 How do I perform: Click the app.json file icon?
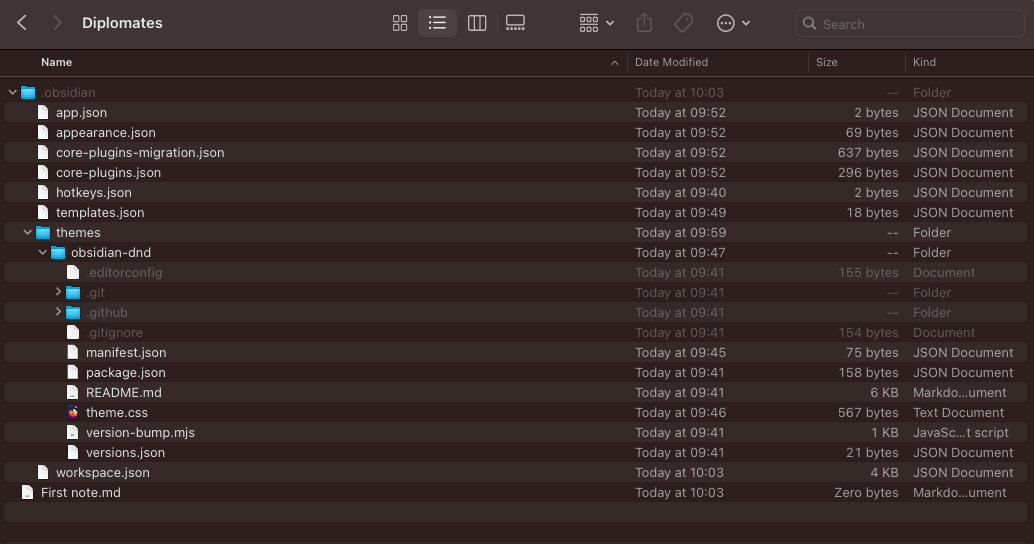click(x=43, y=112)
